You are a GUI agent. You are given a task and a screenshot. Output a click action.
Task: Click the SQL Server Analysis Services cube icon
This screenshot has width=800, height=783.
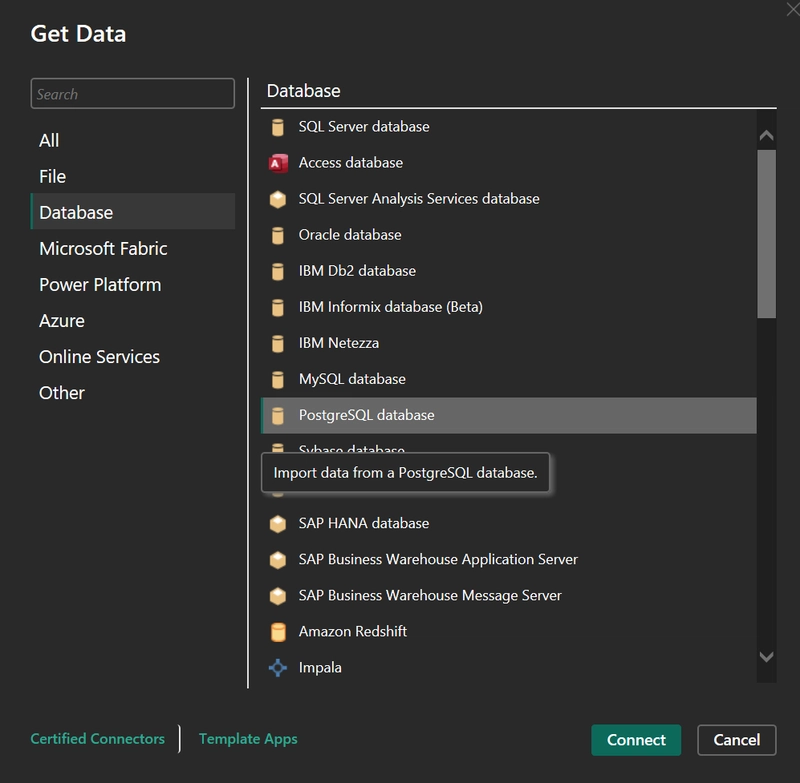[278, 199]
